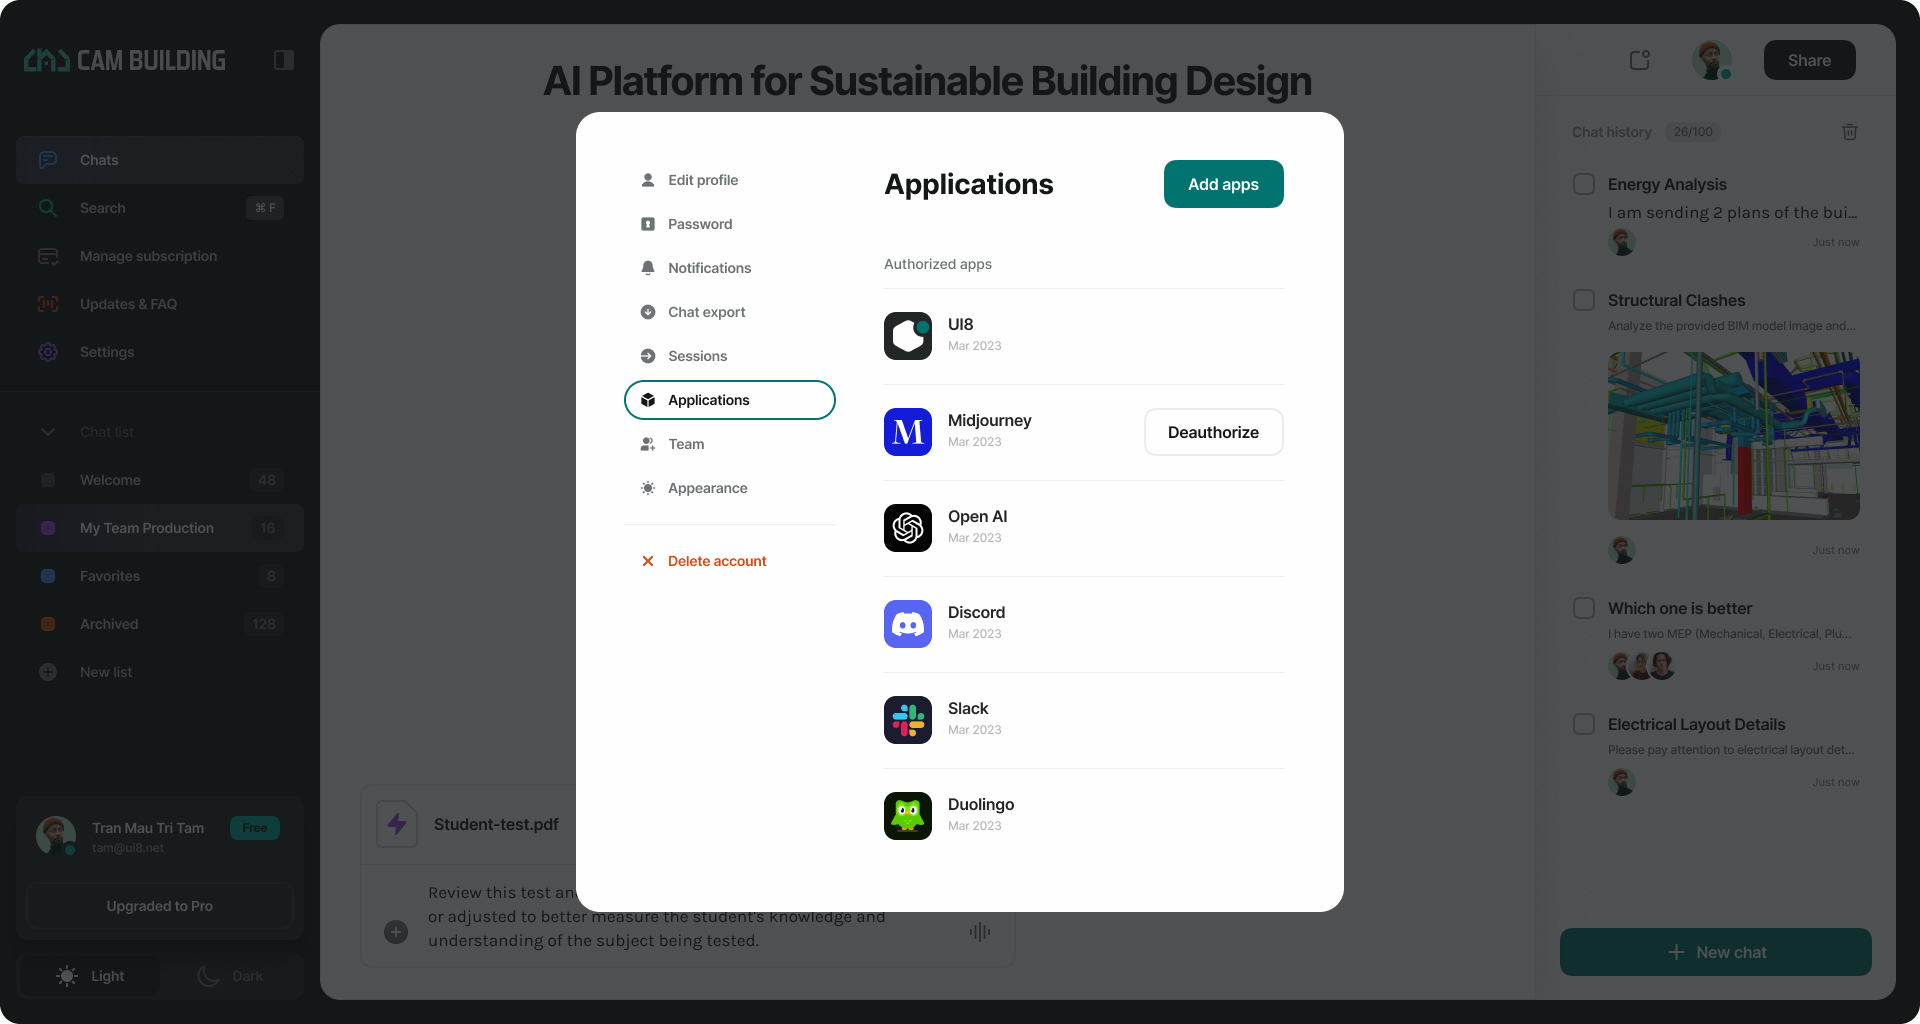1920x1024 pixels.
Task: Click the Duolingo row title
Action: (981, 804)
